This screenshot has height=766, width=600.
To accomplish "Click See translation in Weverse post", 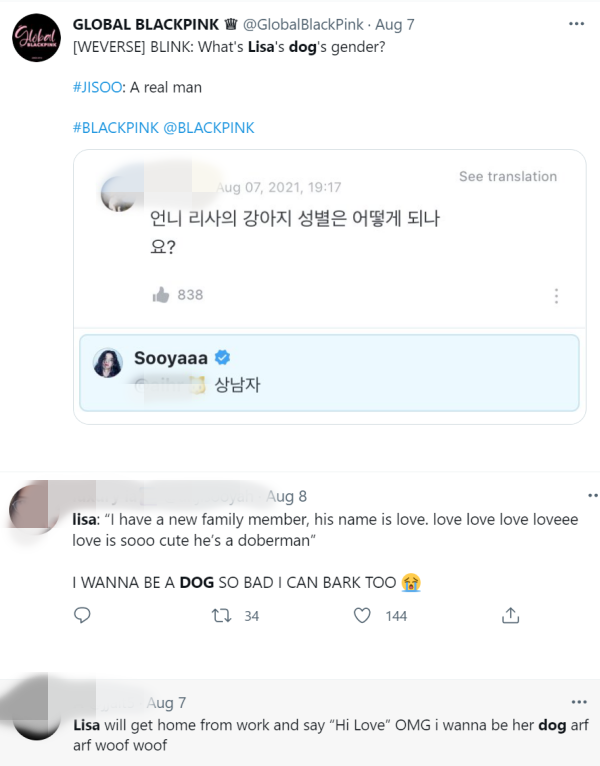I will click(x=507, y=176).
